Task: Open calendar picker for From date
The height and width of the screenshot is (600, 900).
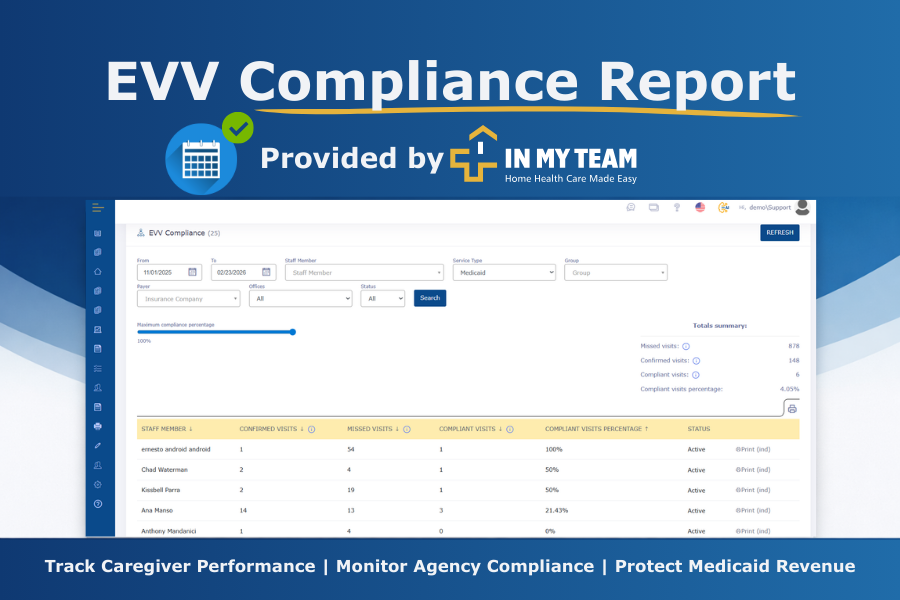Action: (192, 272)
